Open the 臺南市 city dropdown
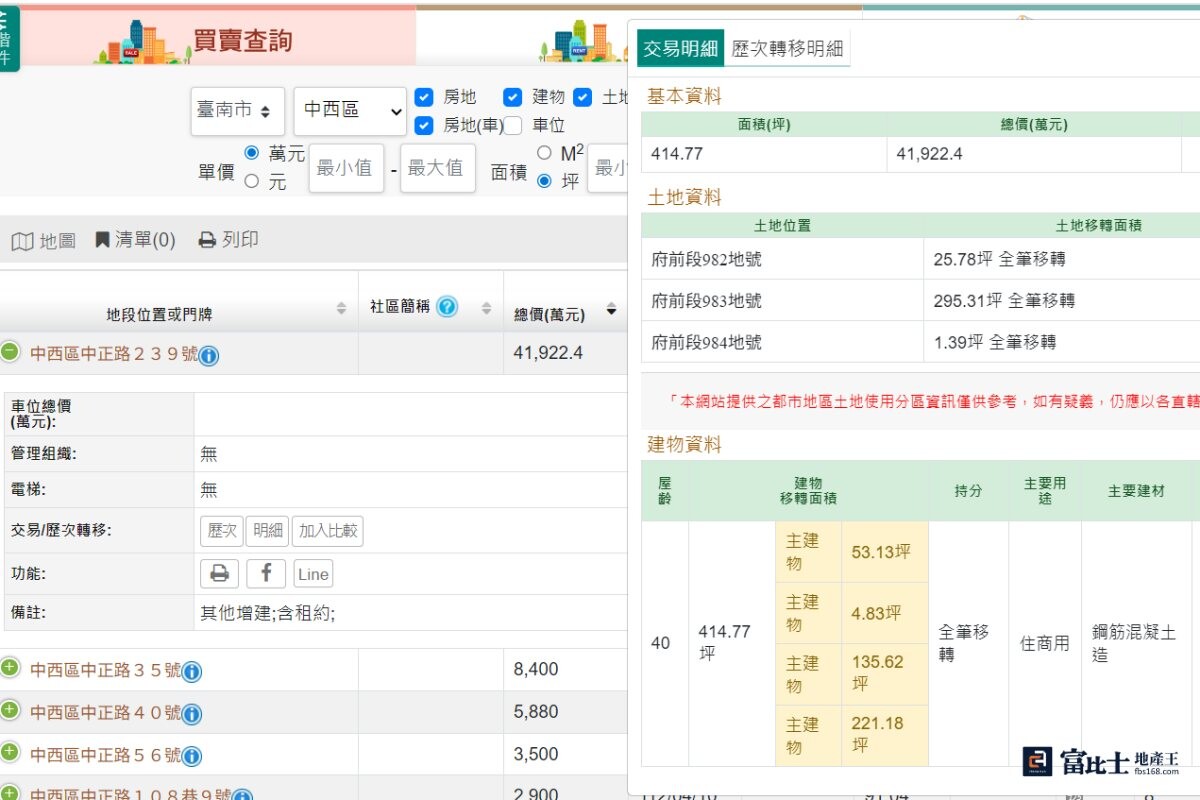 click(237, 111)
